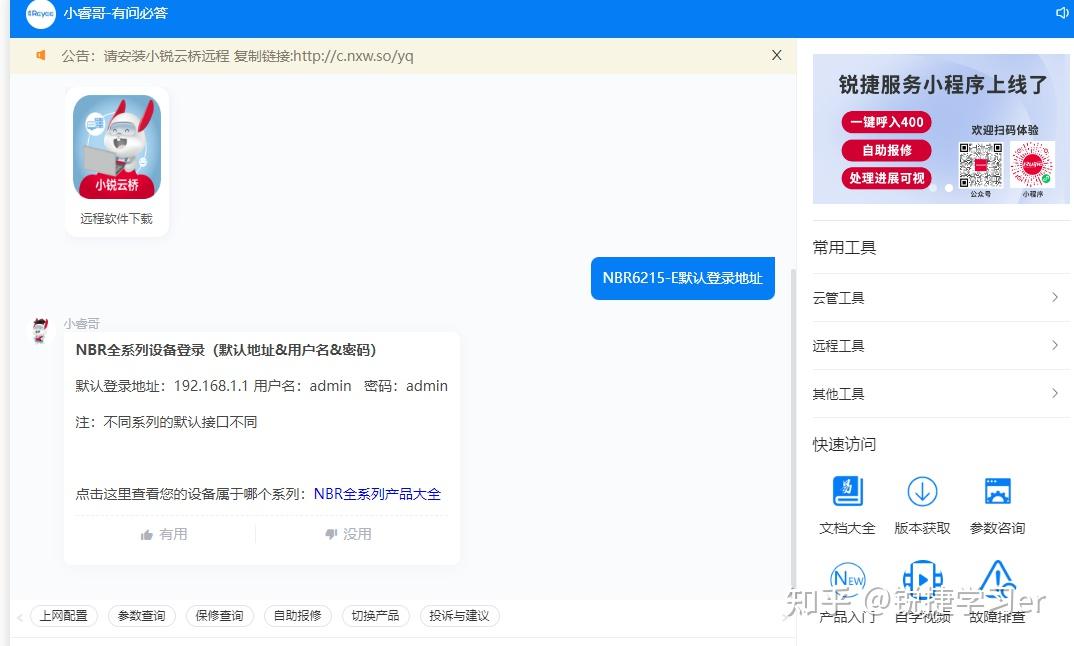Toggle the sound speaker icon in header
The width and height of the screenshot is (1074, 646).
1062,12
